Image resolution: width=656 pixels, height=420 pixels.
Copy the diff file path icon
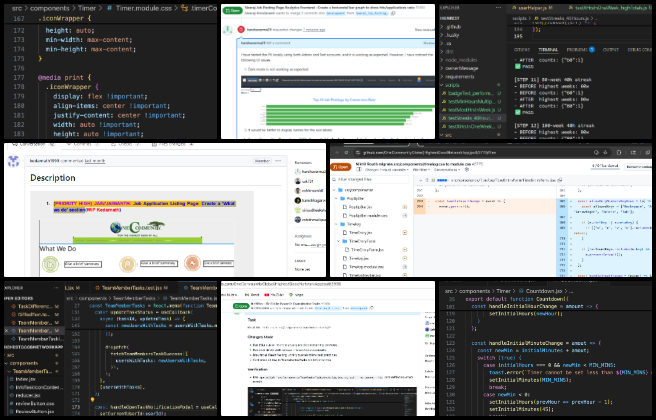[x=560, y=180]
